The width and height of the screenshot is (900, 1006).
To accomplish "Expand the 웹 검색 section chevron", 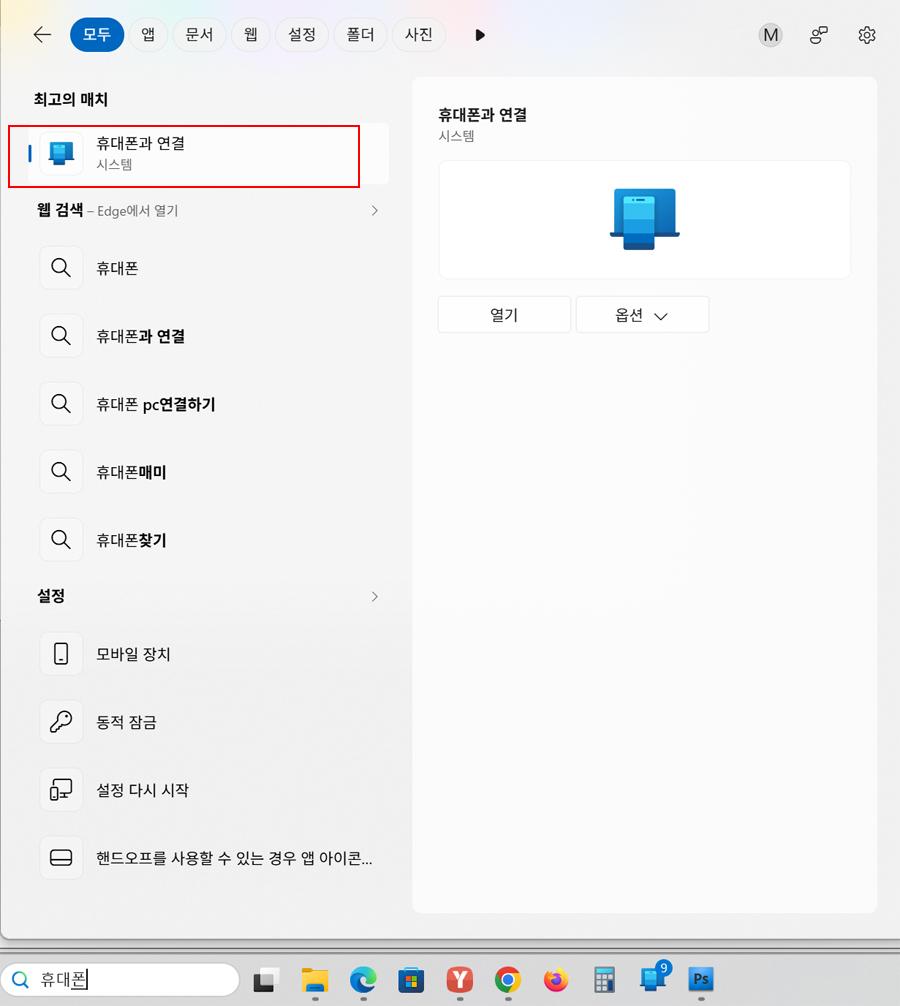I will click(x=375, y=210).
